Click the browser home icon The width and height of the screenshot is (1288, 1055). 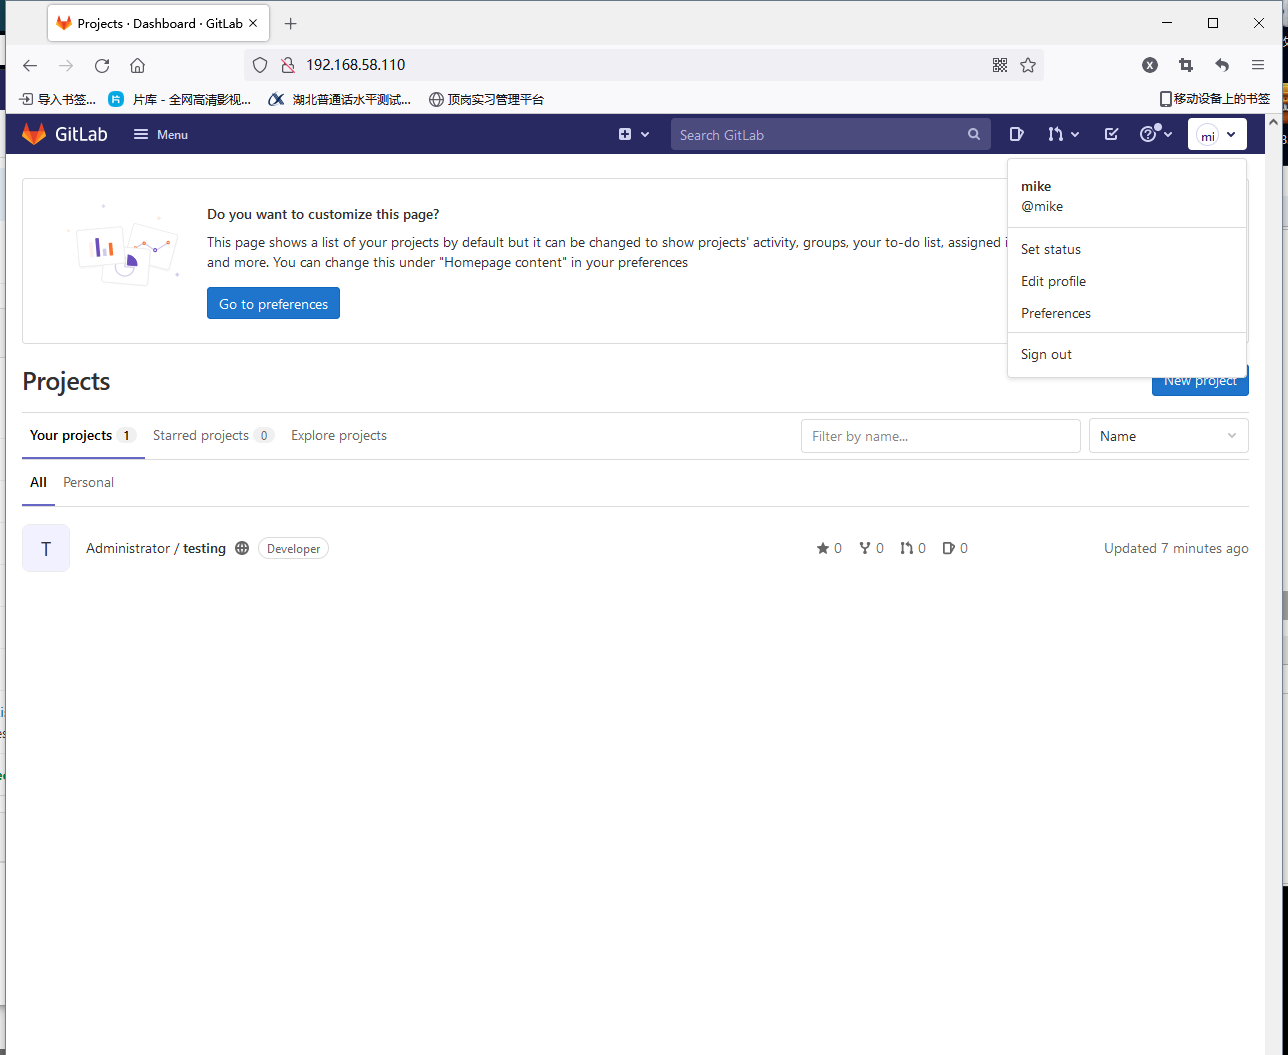coord(138,65)
